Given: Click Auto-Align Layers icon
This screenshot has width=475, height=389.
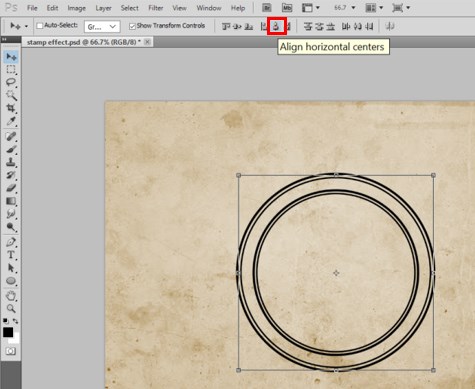Looking at the screenshot, I should coord(390,26).
